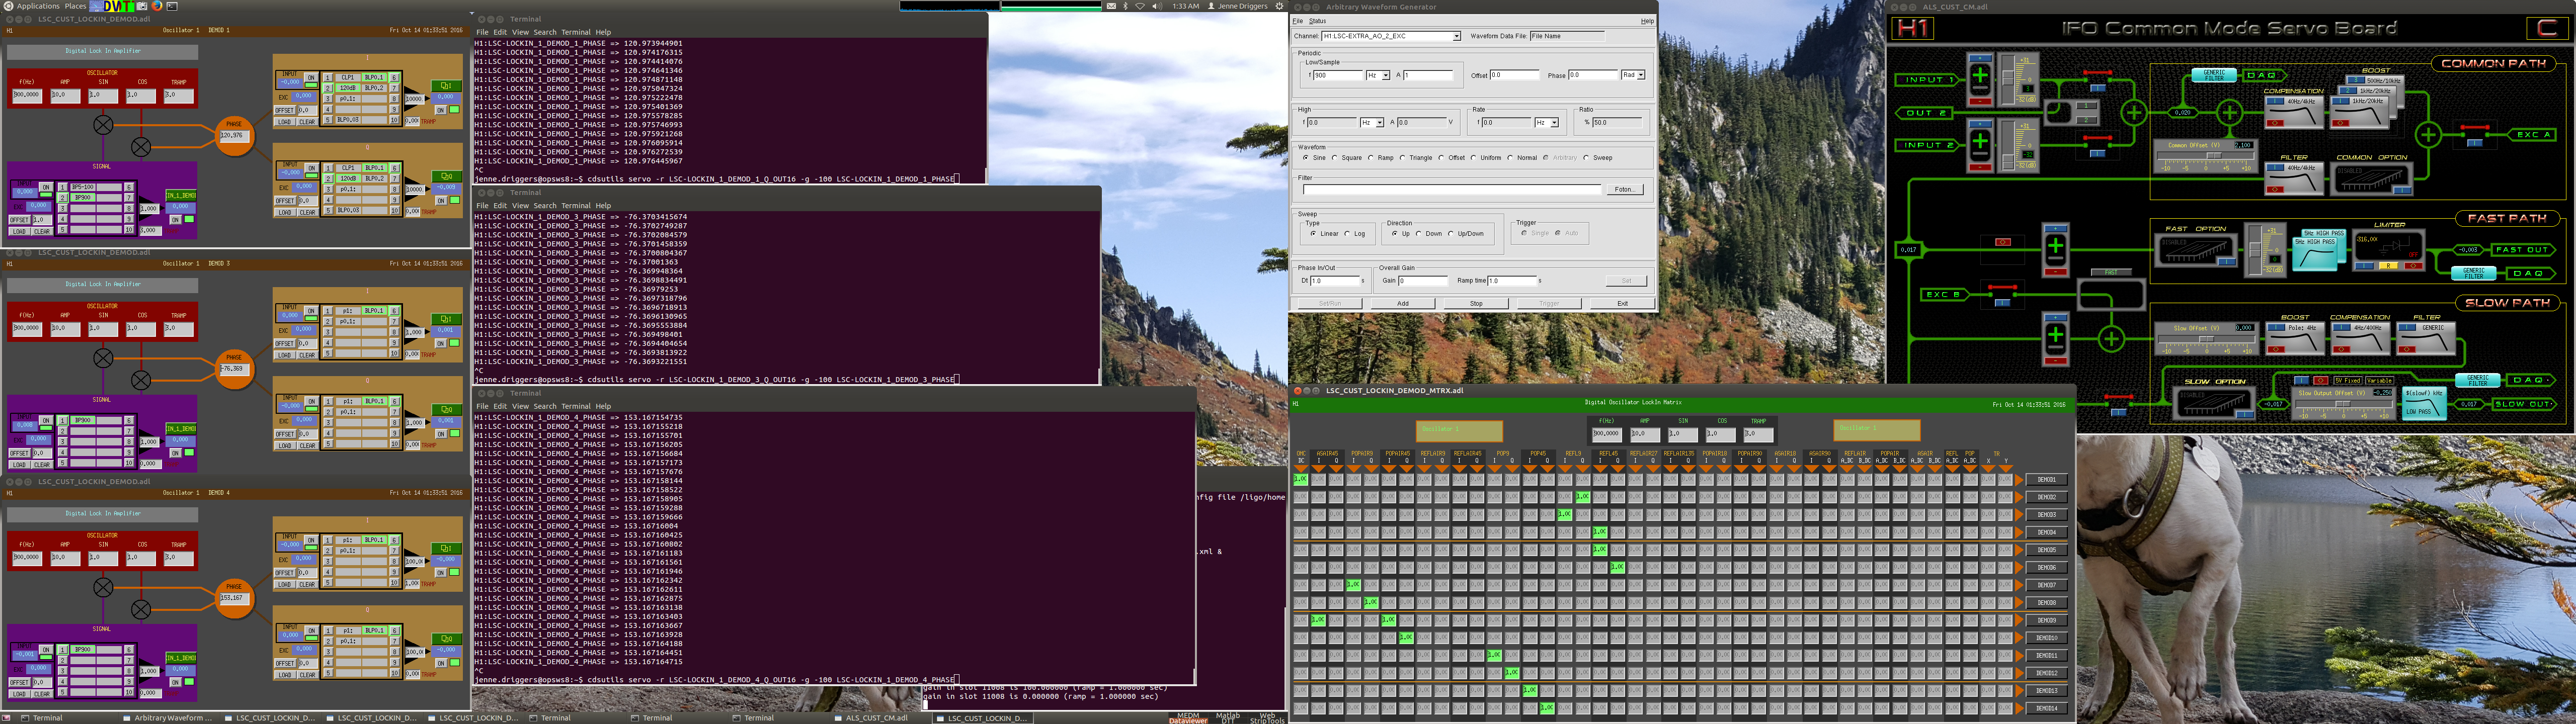Open the High frequency Hz unit dropdown
This screenshot has width=2576, height=724.
(x=1372, y=123)
